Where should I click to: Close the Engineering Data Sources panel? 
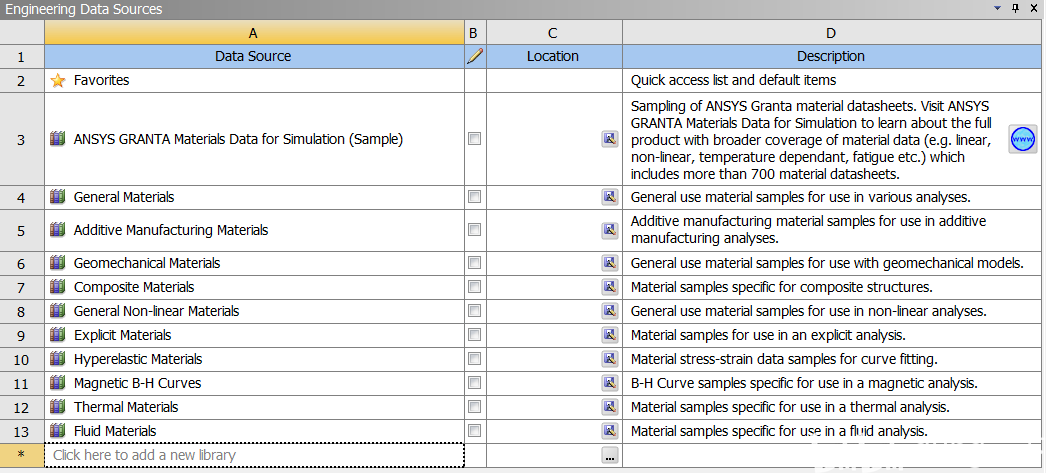1034,9
